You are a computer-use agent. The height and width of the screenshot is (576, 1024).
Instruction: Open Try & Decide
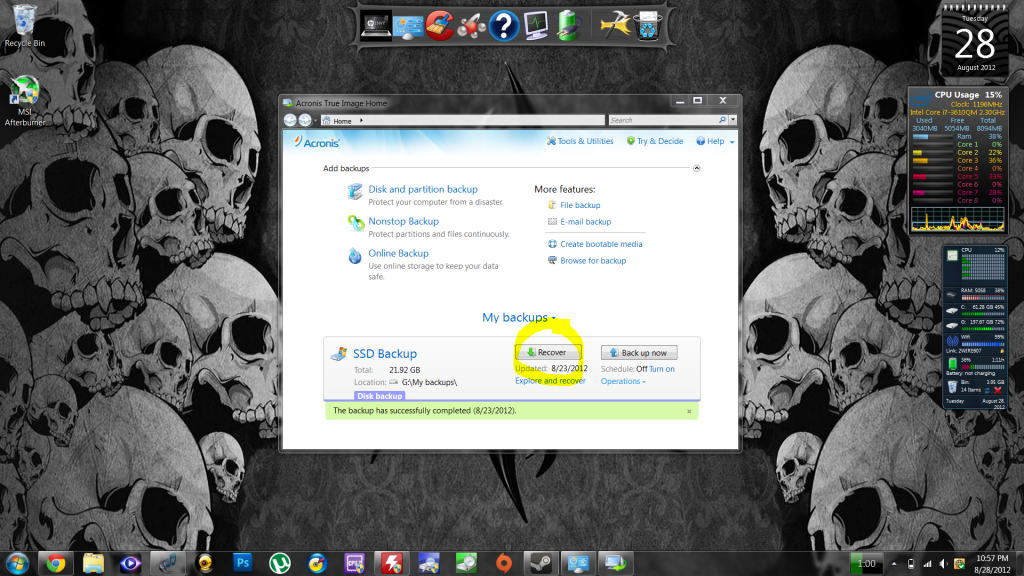pos(655,141)
